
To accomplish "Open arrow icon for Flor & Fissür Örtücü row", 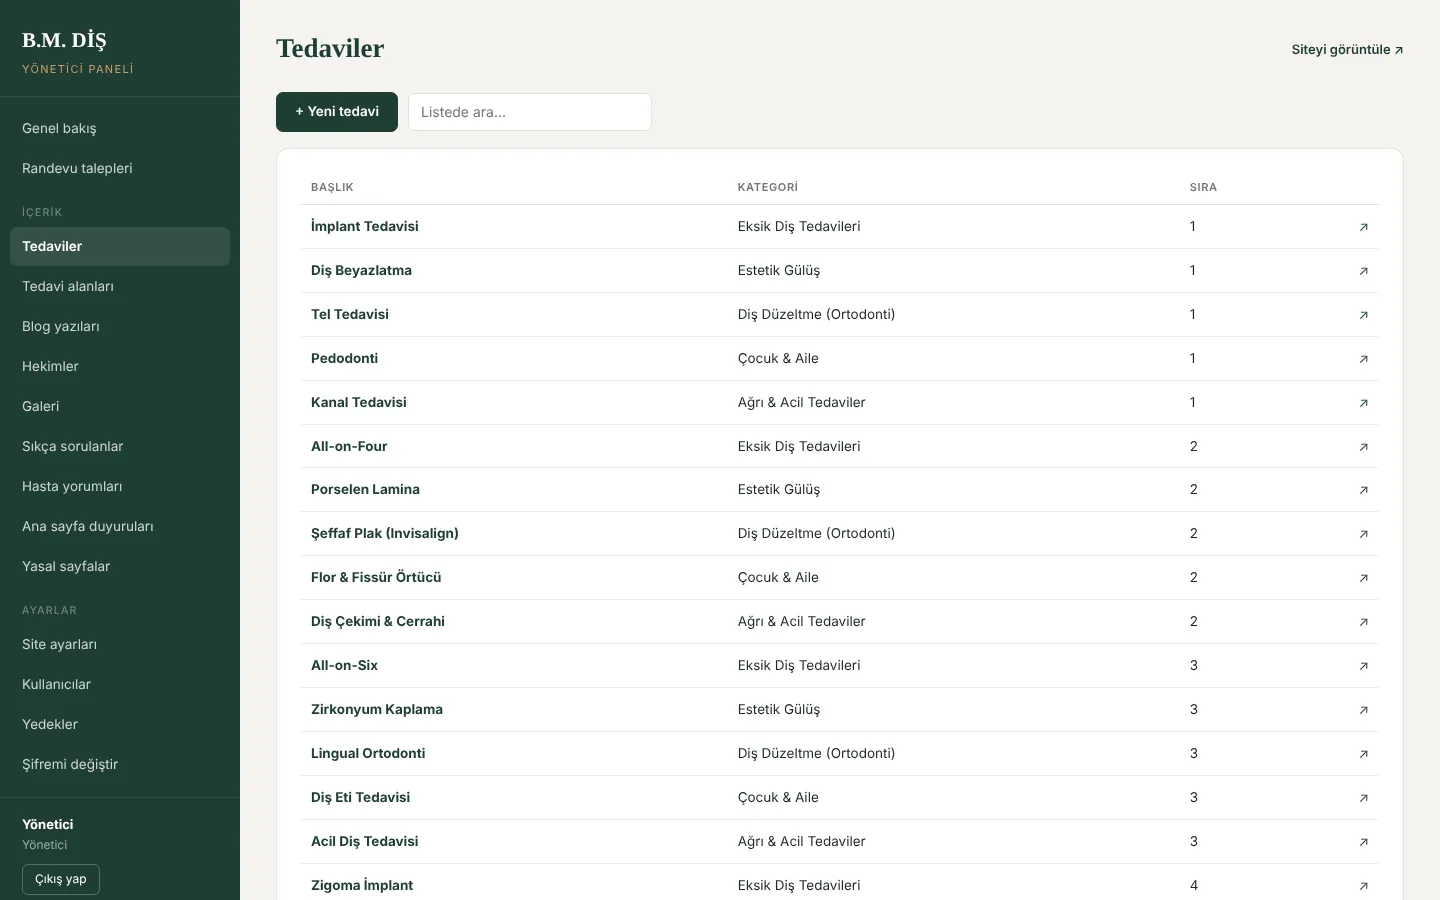I will pyautogui.click(x=1363, y=578).
